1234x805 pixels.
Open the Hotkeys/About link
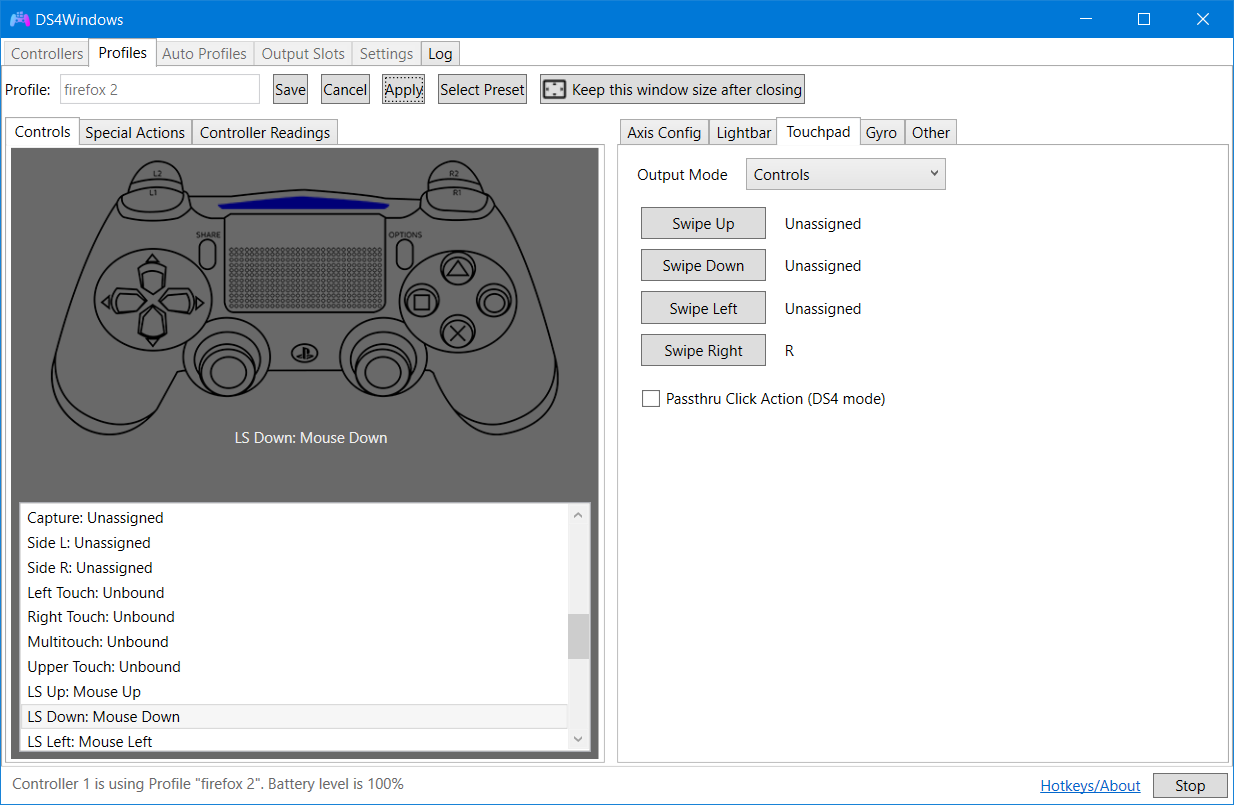coord(1090,786)
